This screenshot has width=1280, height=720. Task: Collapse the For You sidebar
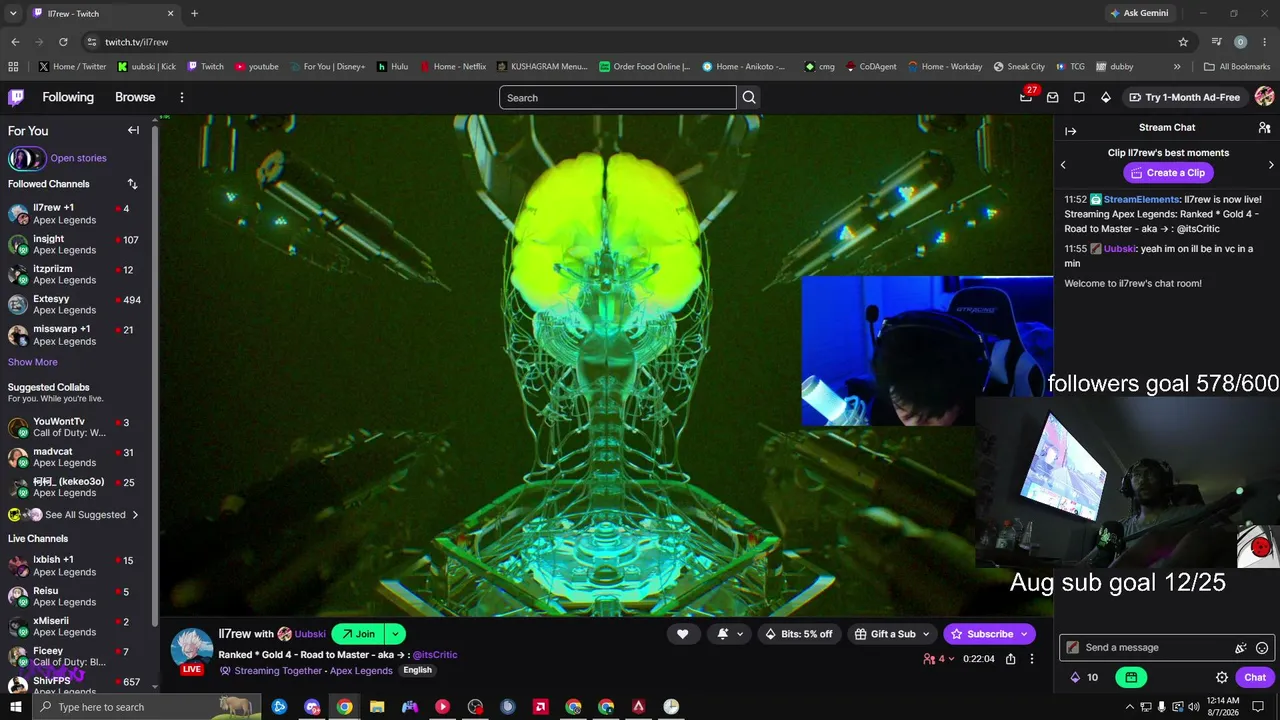click(x=133, y=130)
